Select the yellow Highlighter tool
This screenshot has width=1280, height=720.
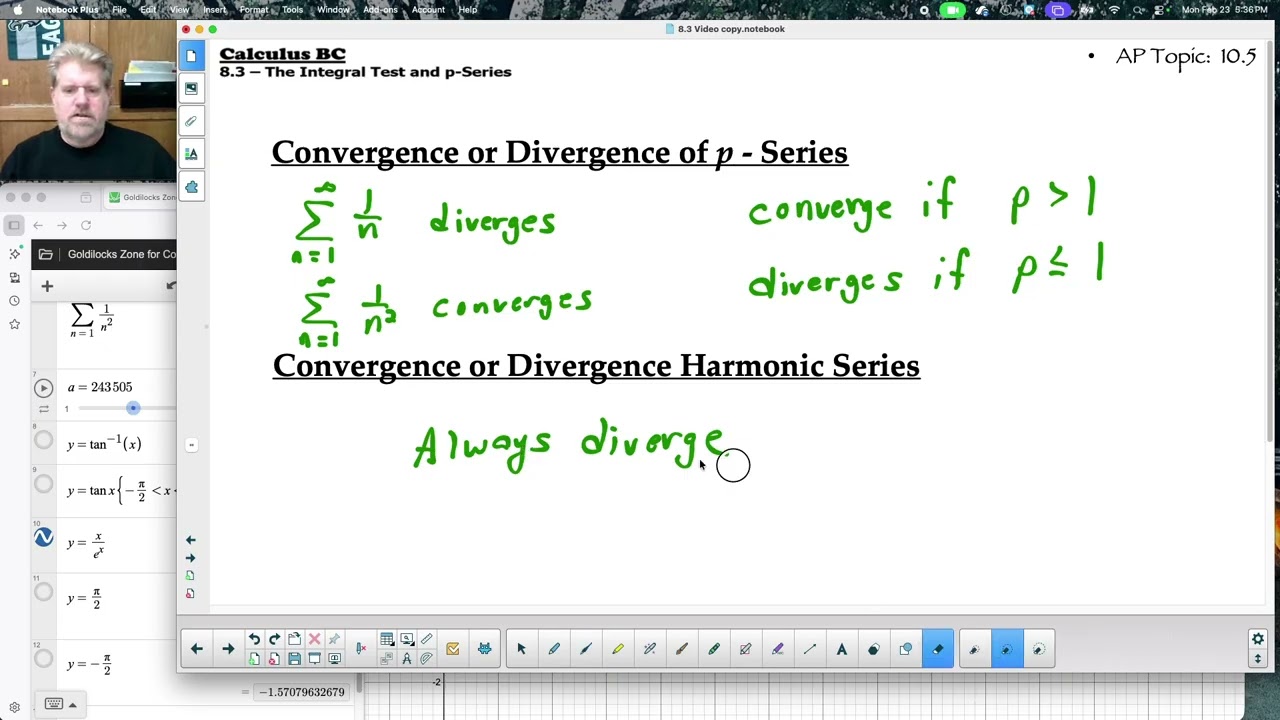(x=617, y=649)
